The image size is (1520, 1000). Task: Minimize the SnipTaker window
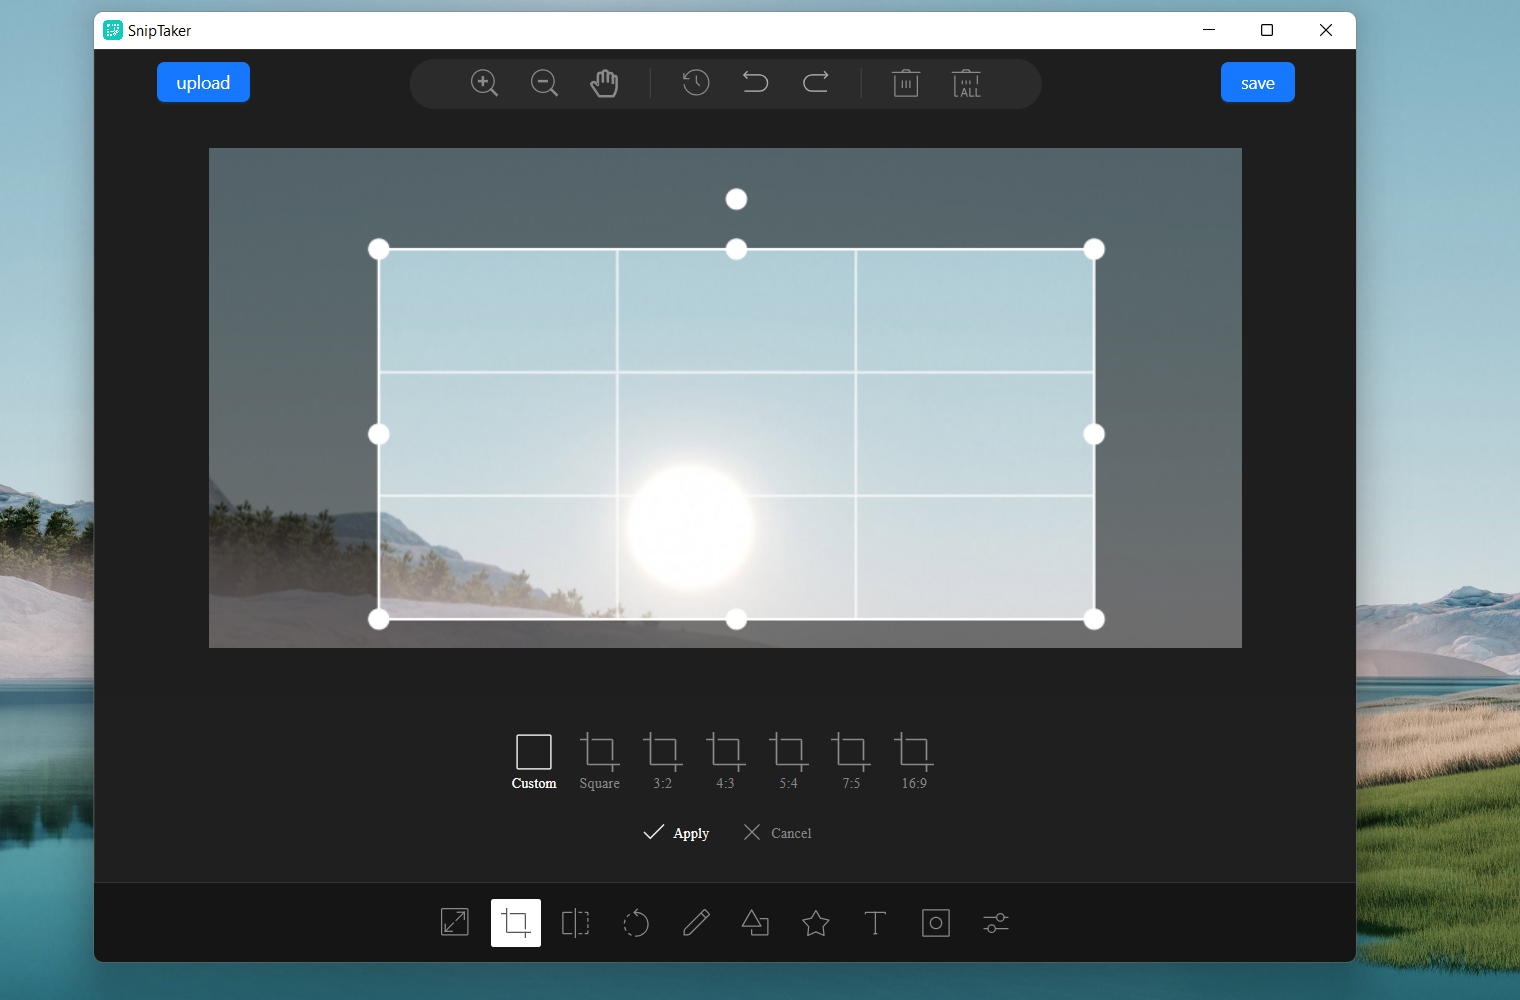tap(1209, 30)
